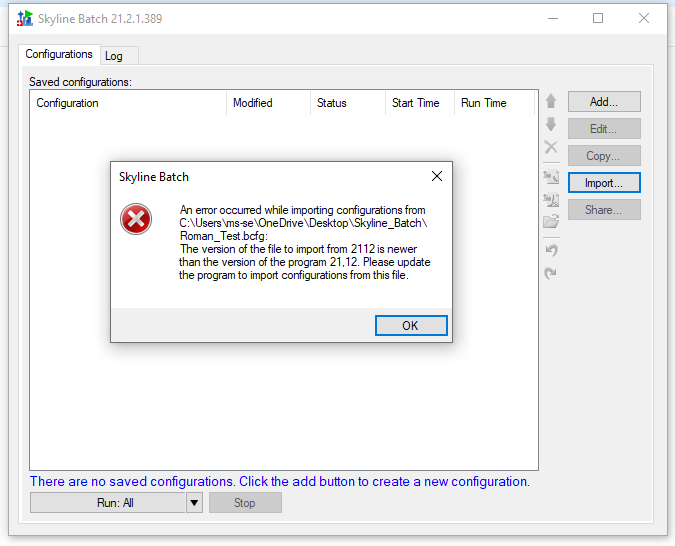Click the open results folder icon
The height and width of the screenshot is (546, 675).
click(550, 222)
